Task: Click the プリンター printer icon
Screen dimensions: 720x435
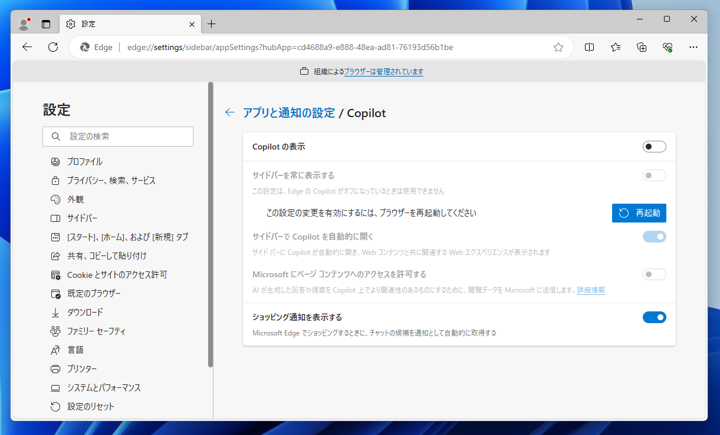Action: click(x=55, y=369)
